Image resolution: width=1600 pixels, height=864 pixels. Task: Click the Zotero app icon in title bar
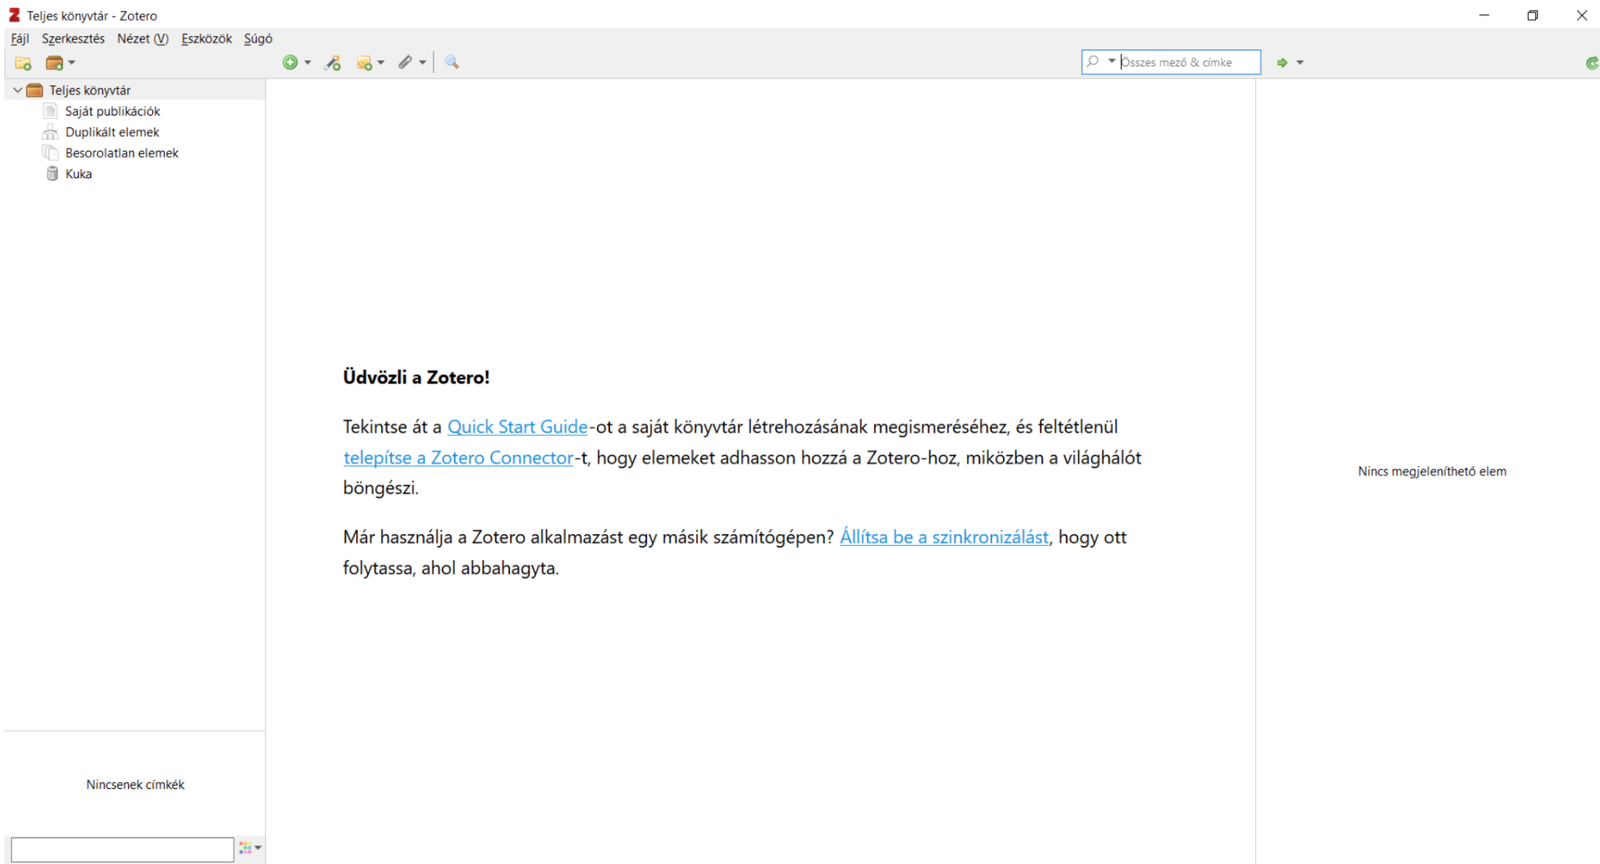14,15
